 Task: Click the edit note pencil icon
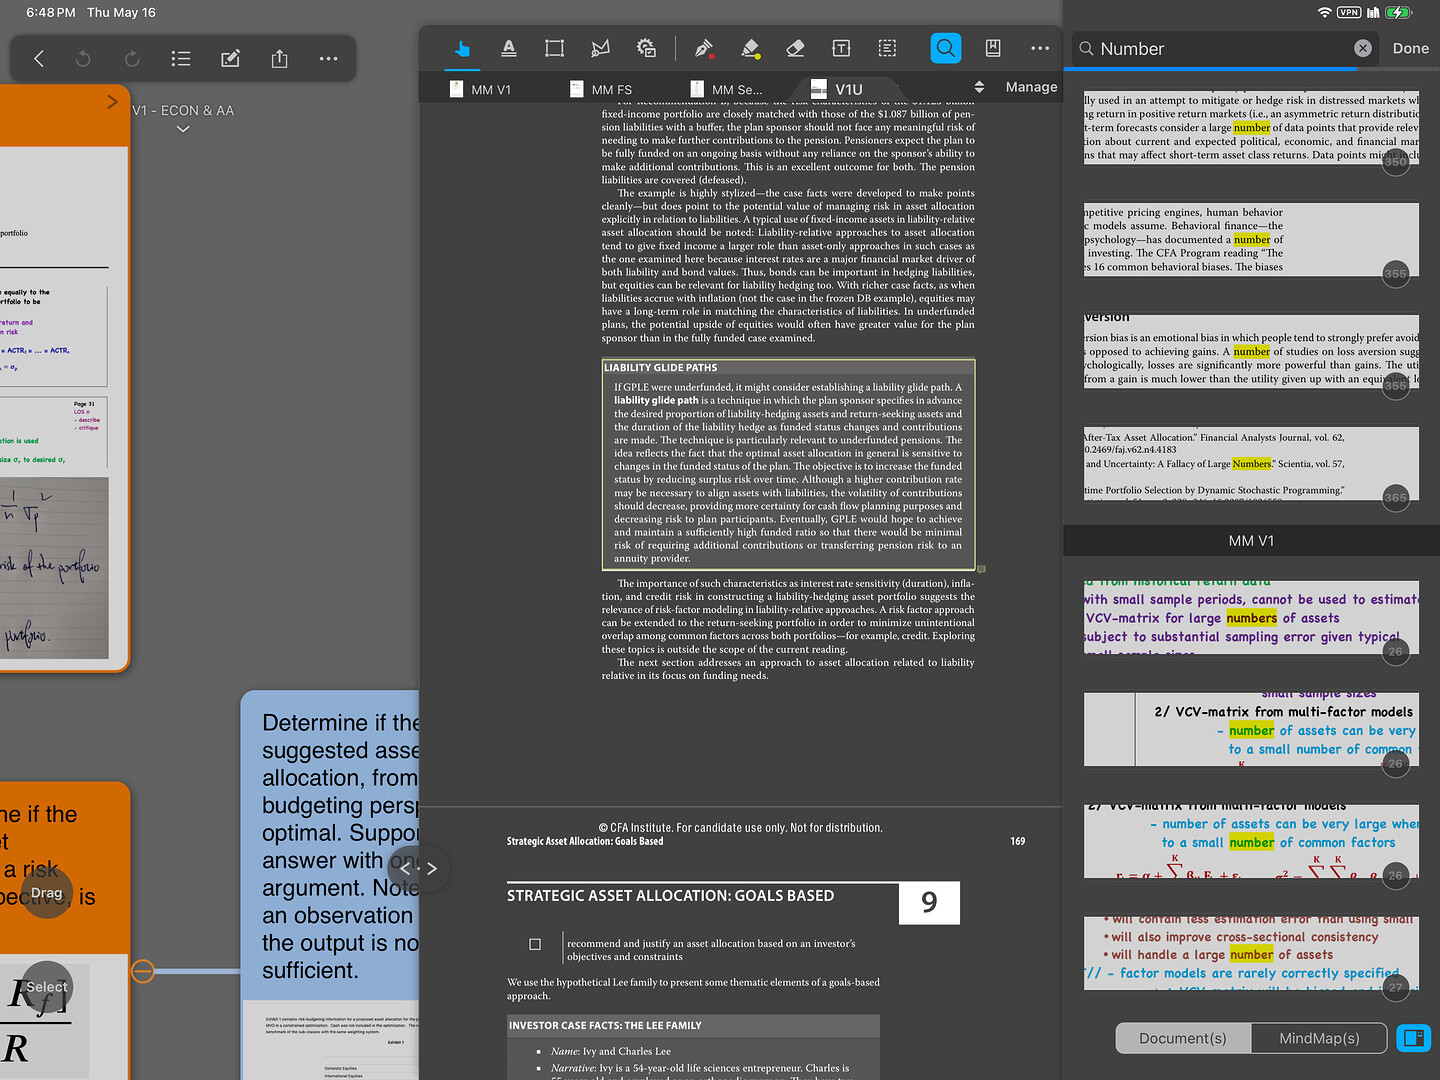tap(230, 59)
